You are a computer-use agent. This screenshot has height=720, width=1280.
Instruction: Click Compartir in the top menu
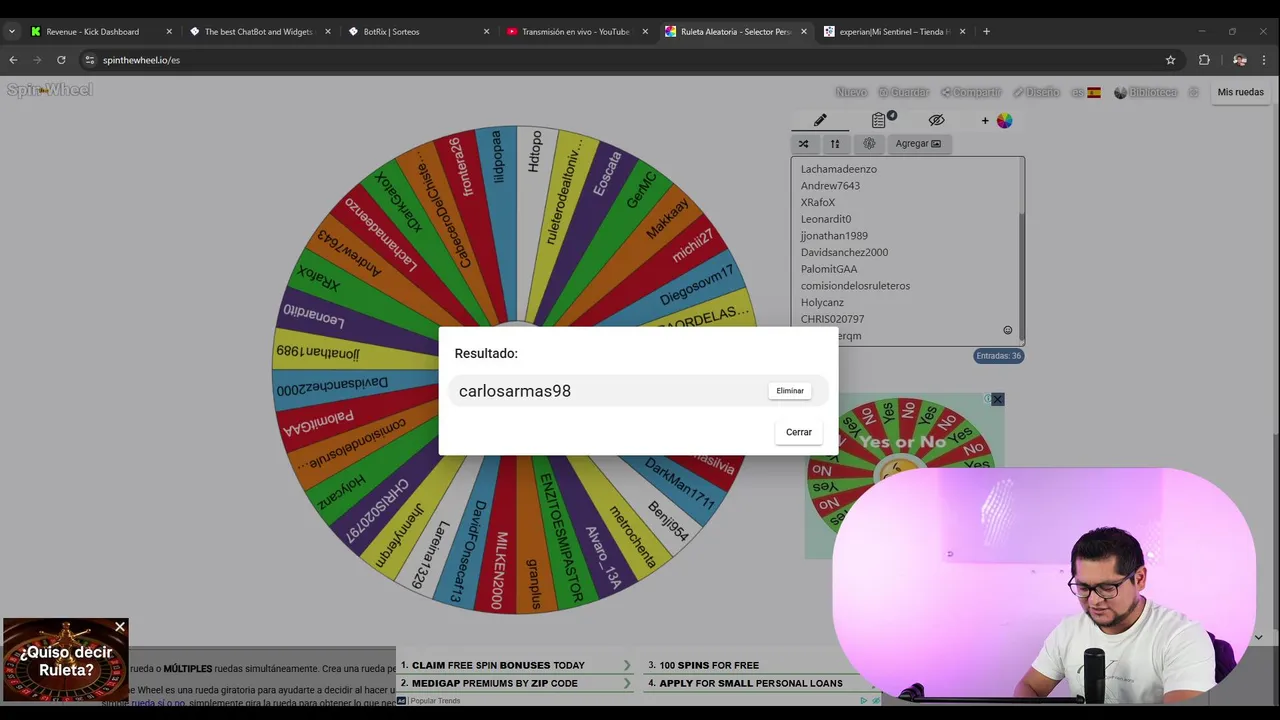[x=971, y=92]
